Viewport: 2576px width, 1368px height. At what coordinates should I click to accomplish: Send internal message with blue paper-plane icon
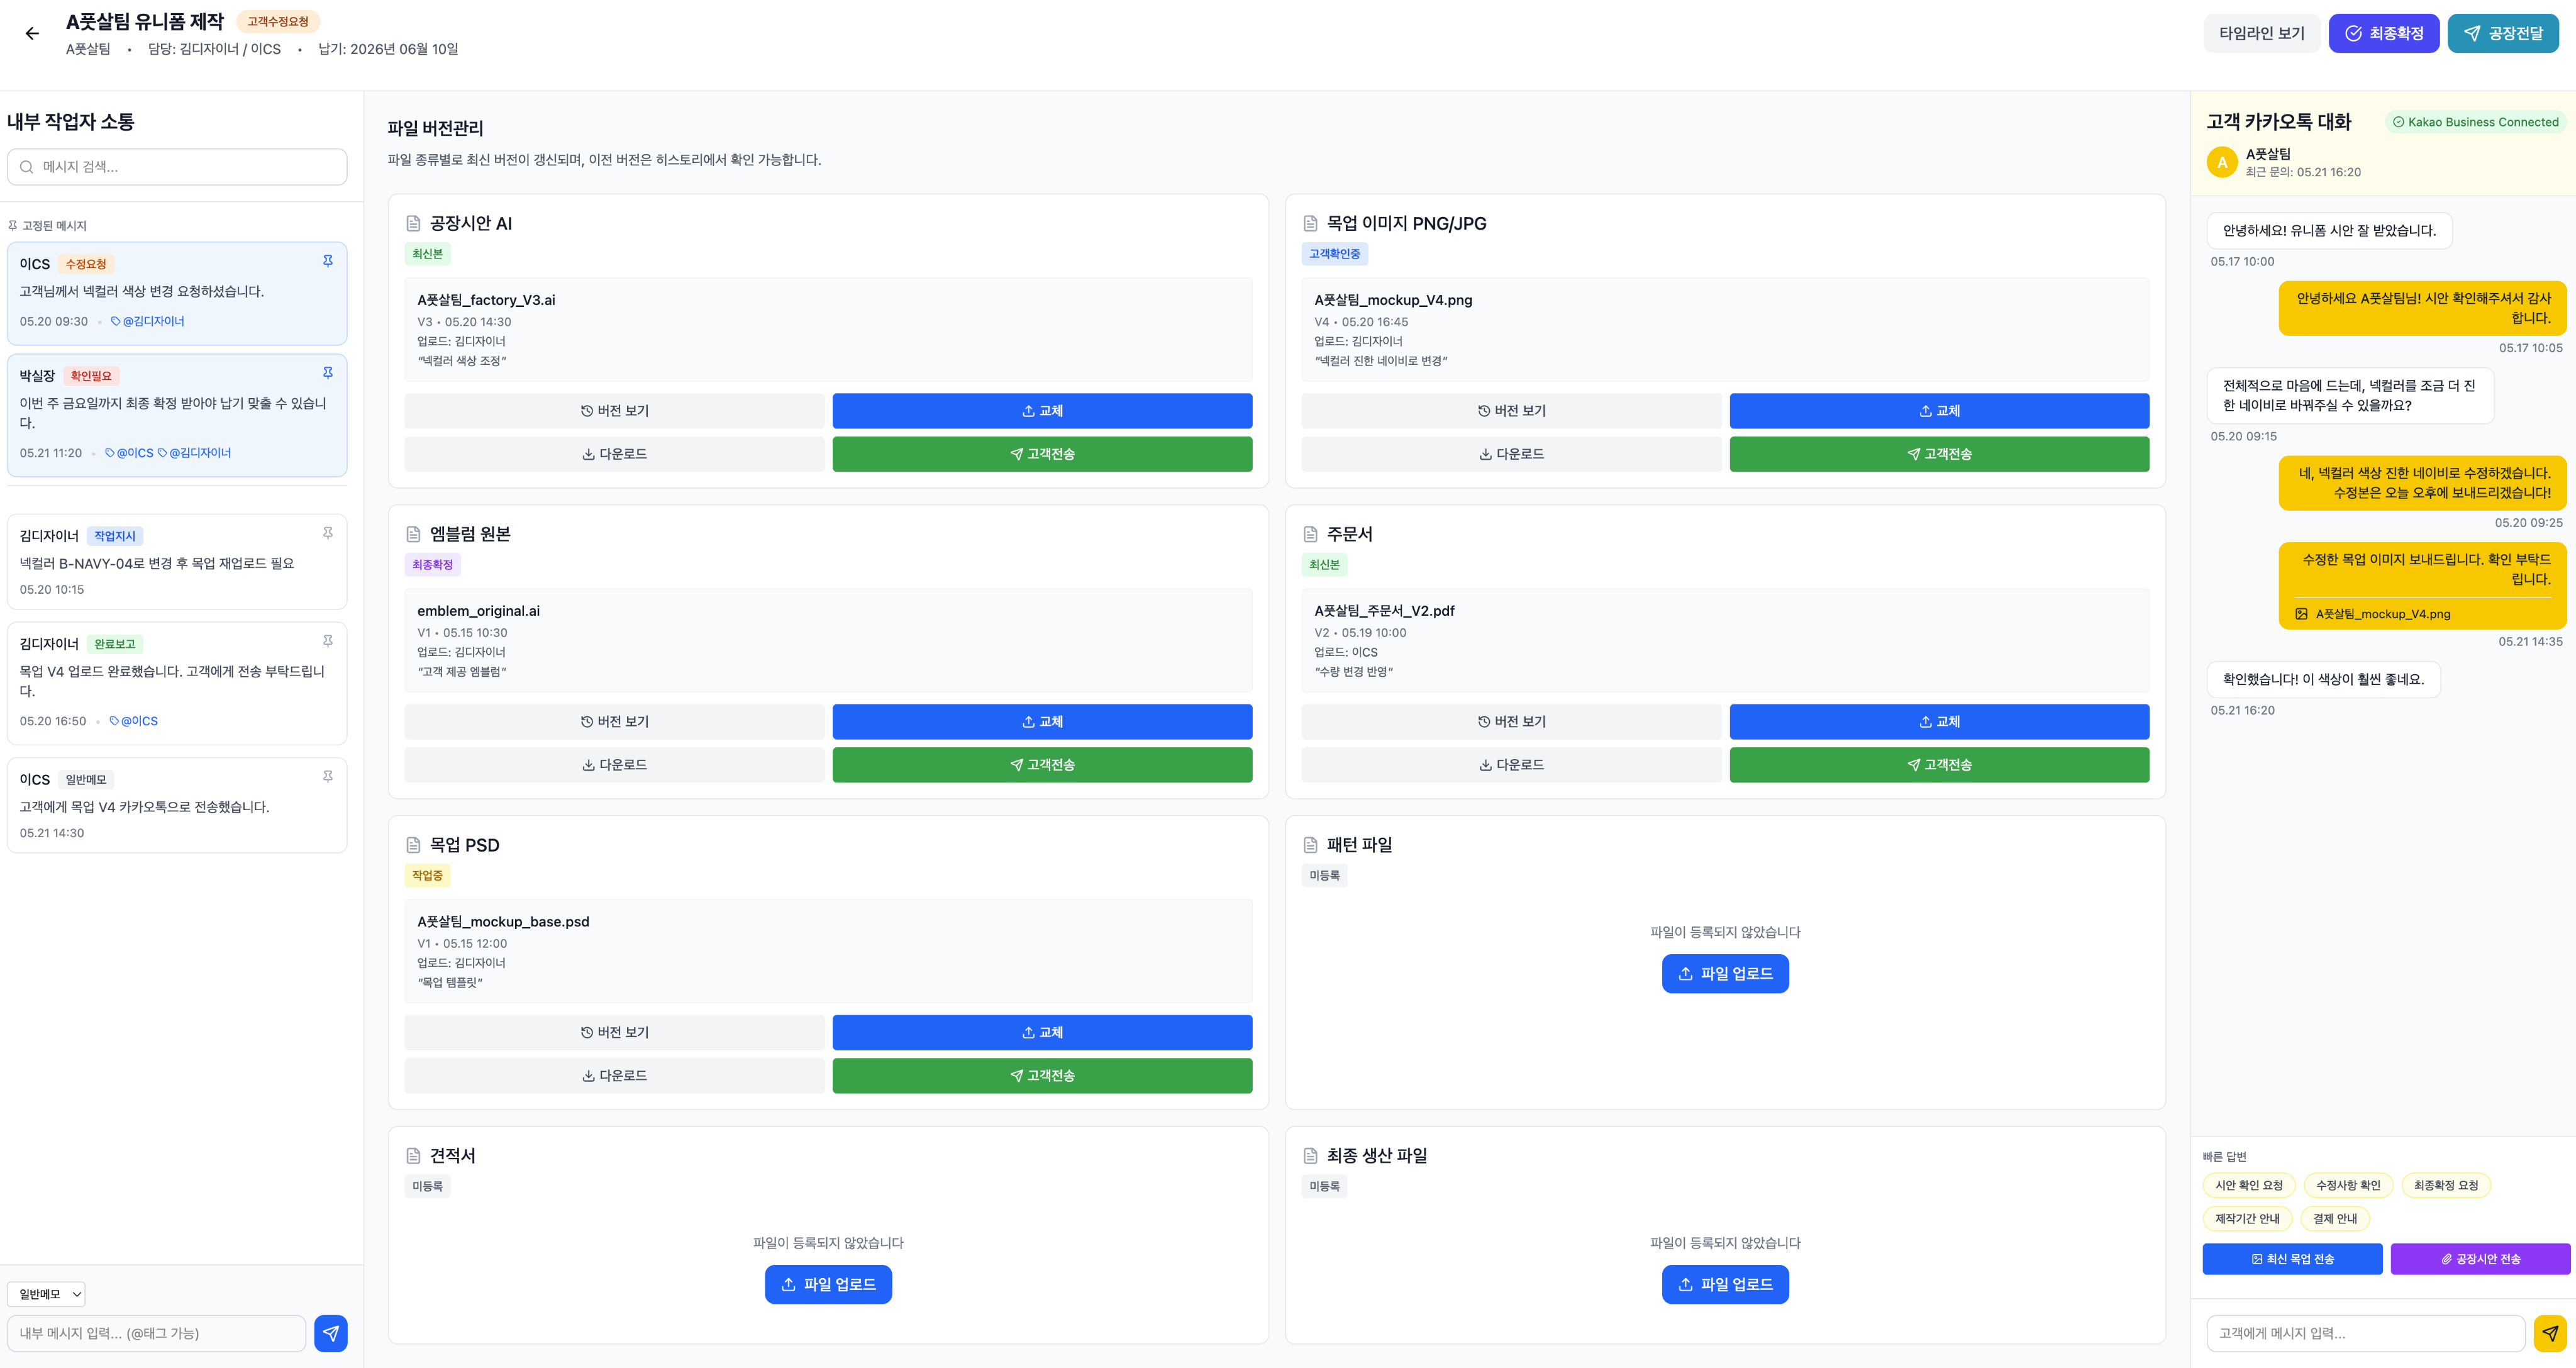tap(331, 1333)
